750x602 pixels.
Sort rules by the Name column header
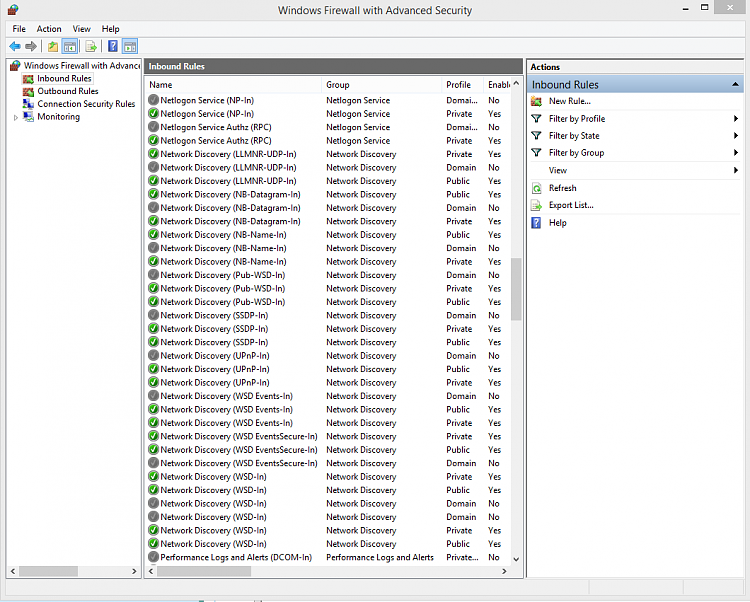233,85
